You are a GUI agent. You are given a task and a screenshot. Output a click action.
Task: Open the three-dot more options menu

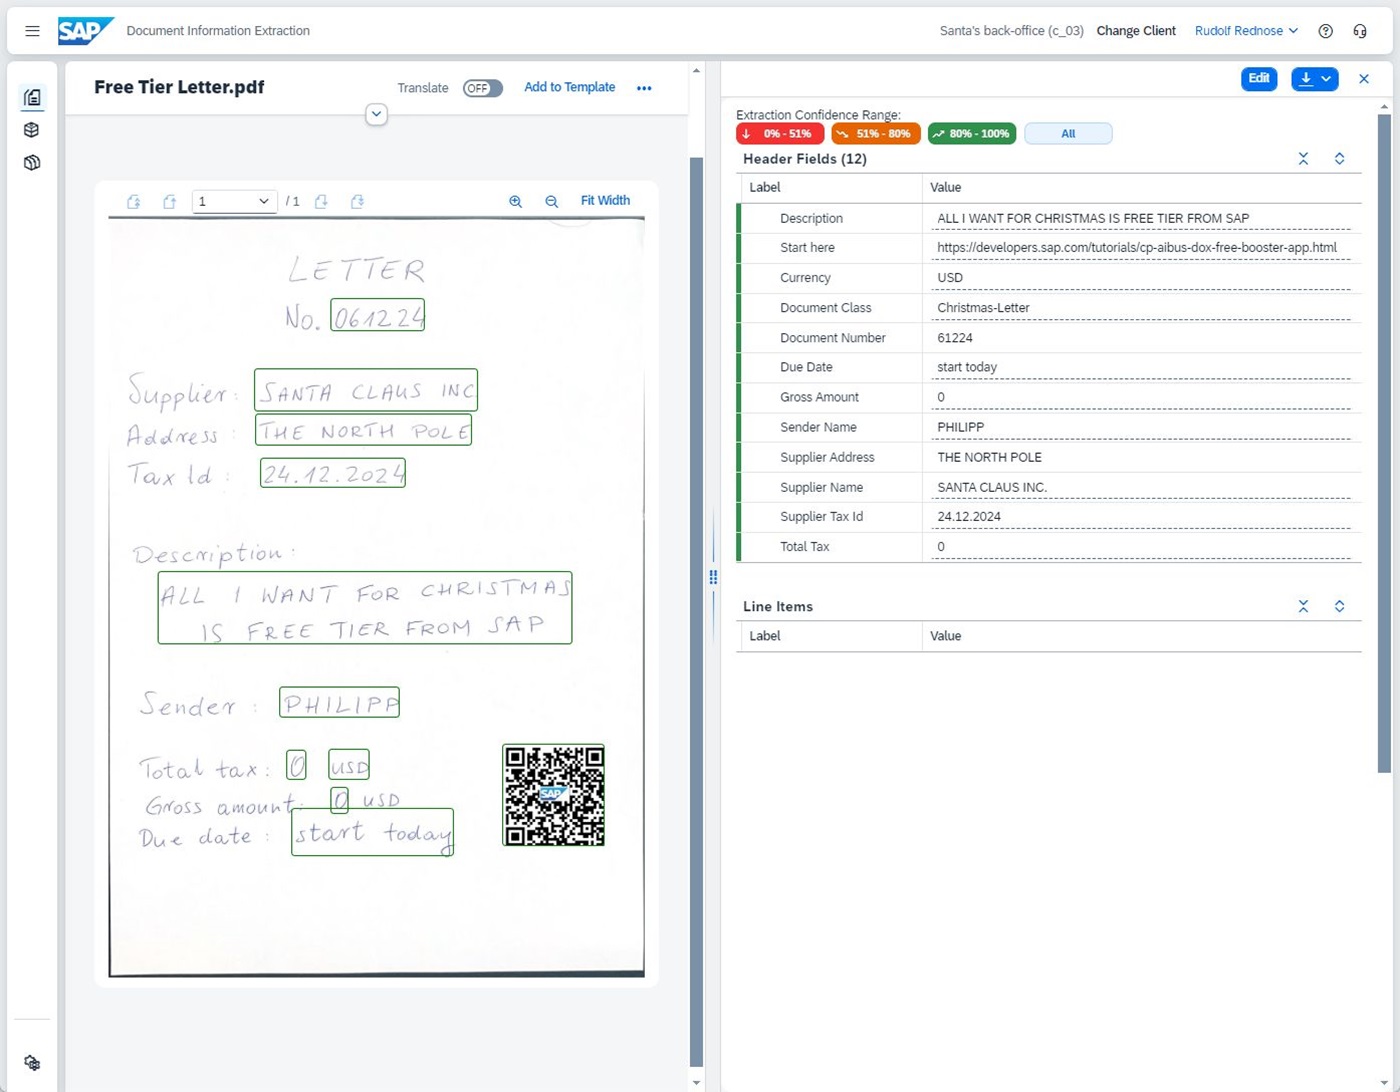(x=644, y=88)
